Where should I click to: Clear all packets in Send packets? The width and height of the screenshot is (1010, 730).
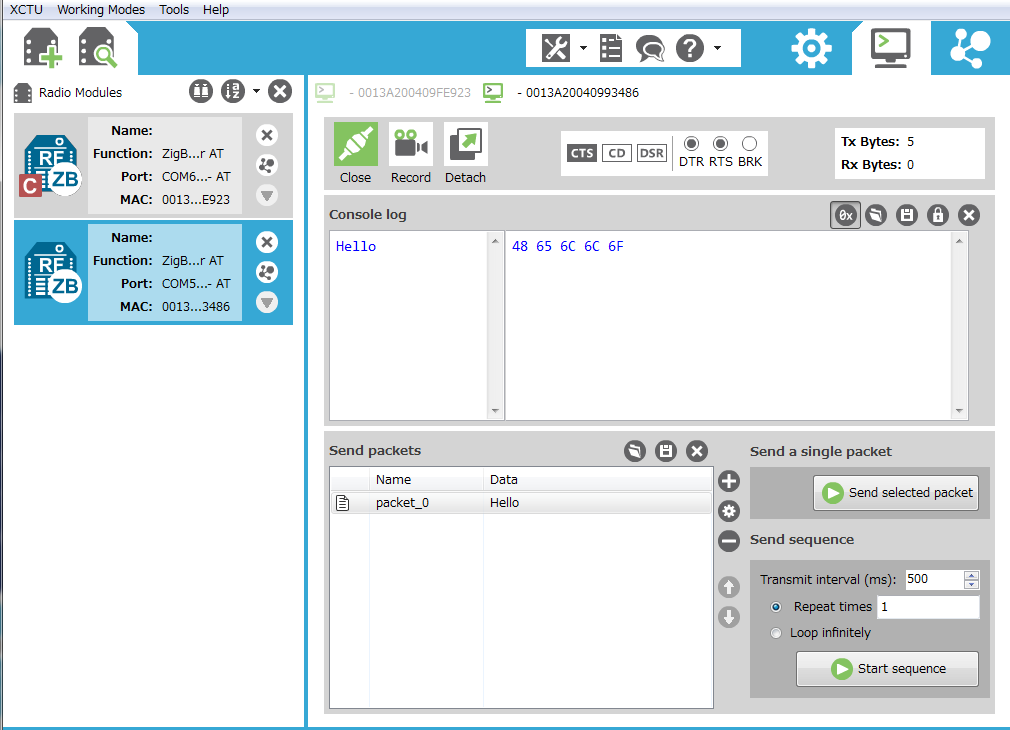point(696,451)
